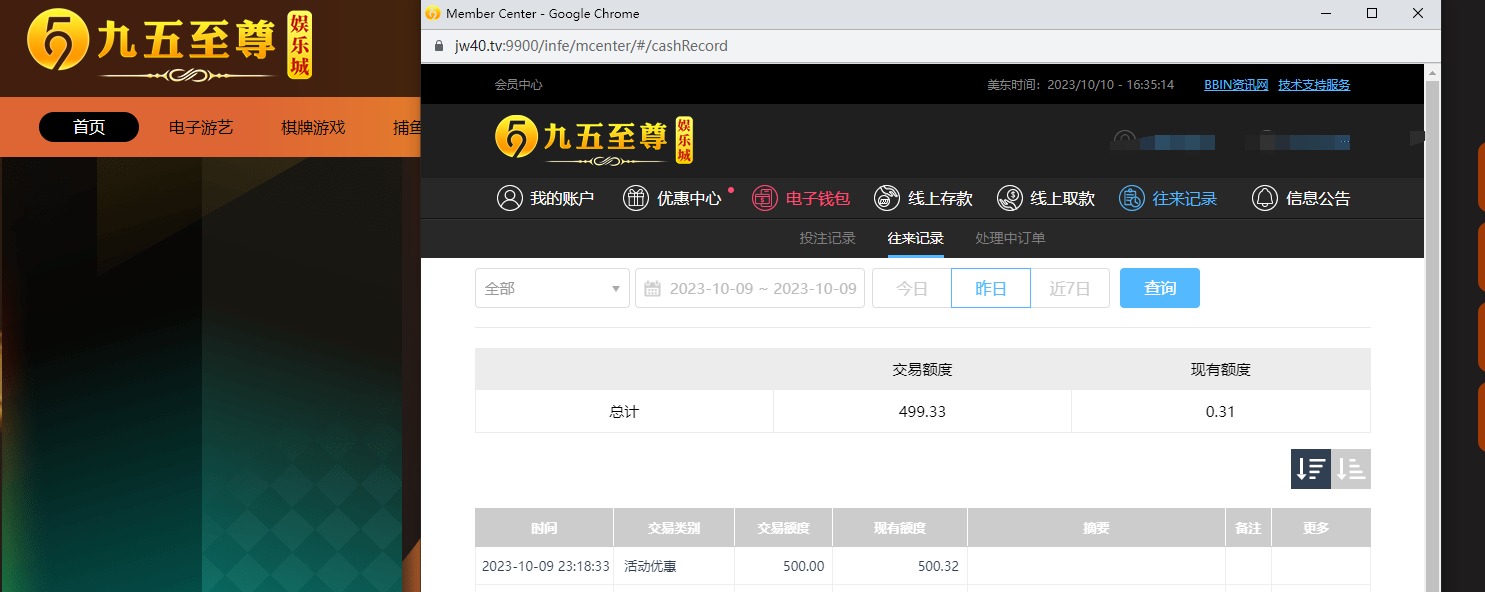Click the 查询 search button
Screen dimensions: 1485x592
pyautogui.click(x=1160, y=288)
